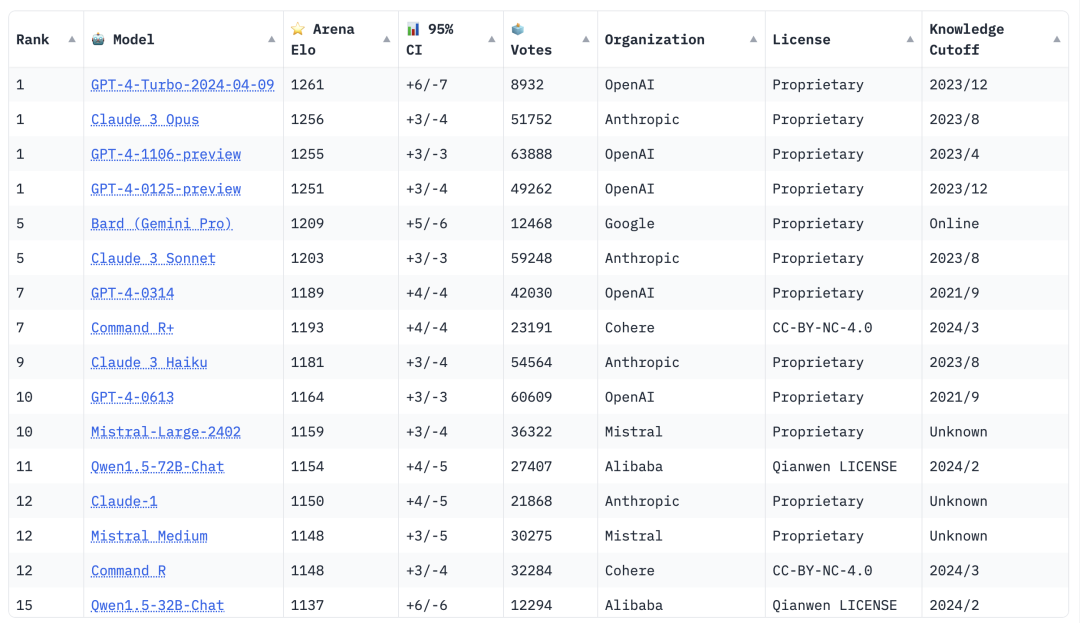1080x623 pixels.
Task: Sort by License column arrow
Action: (910, 39)
